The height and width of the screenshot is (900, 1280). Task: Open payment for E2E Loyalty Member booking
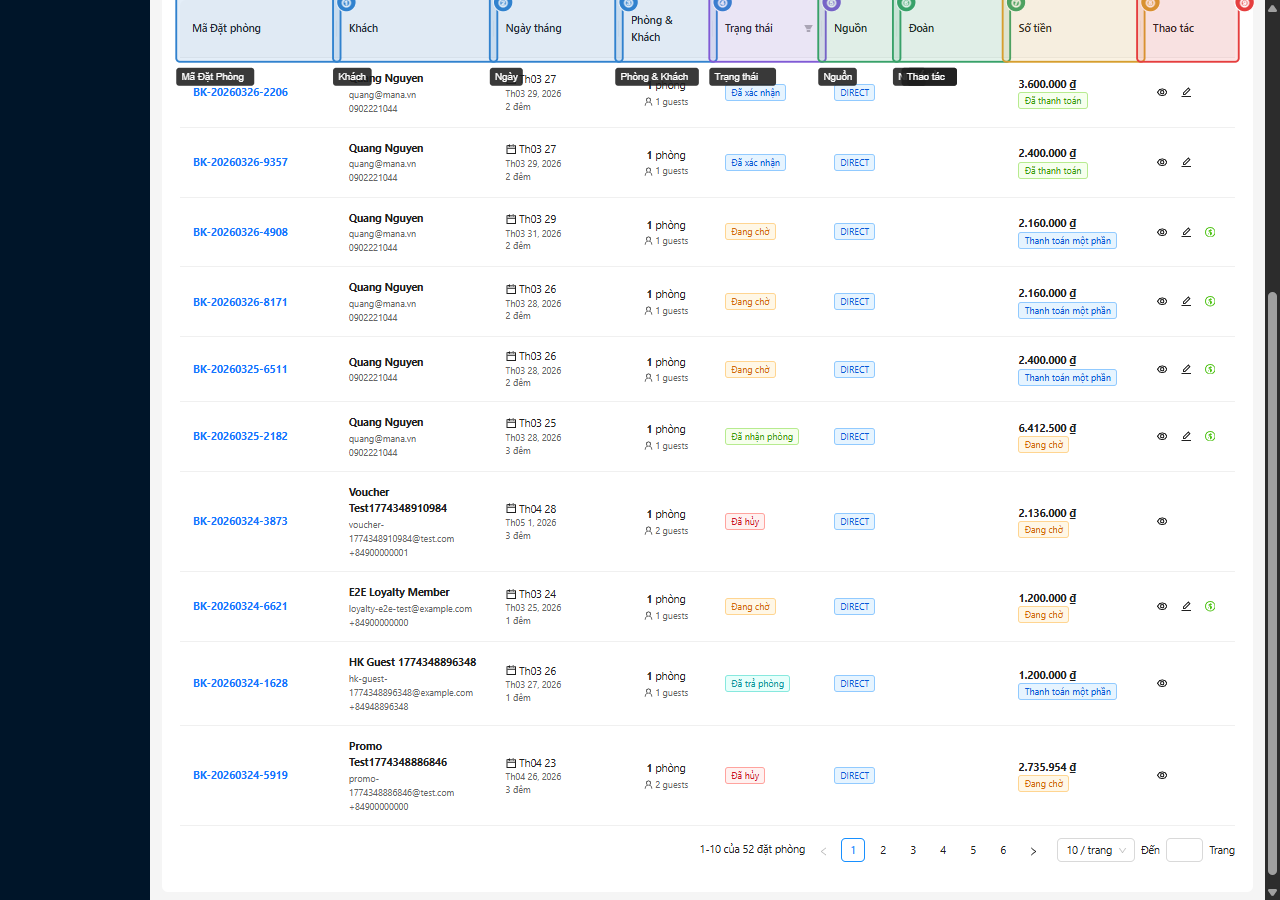(x=1210, y=606)
